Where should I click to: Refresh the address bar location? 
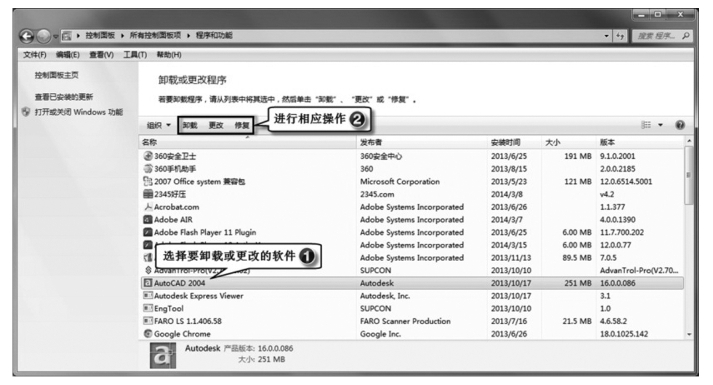coord(620,36)
